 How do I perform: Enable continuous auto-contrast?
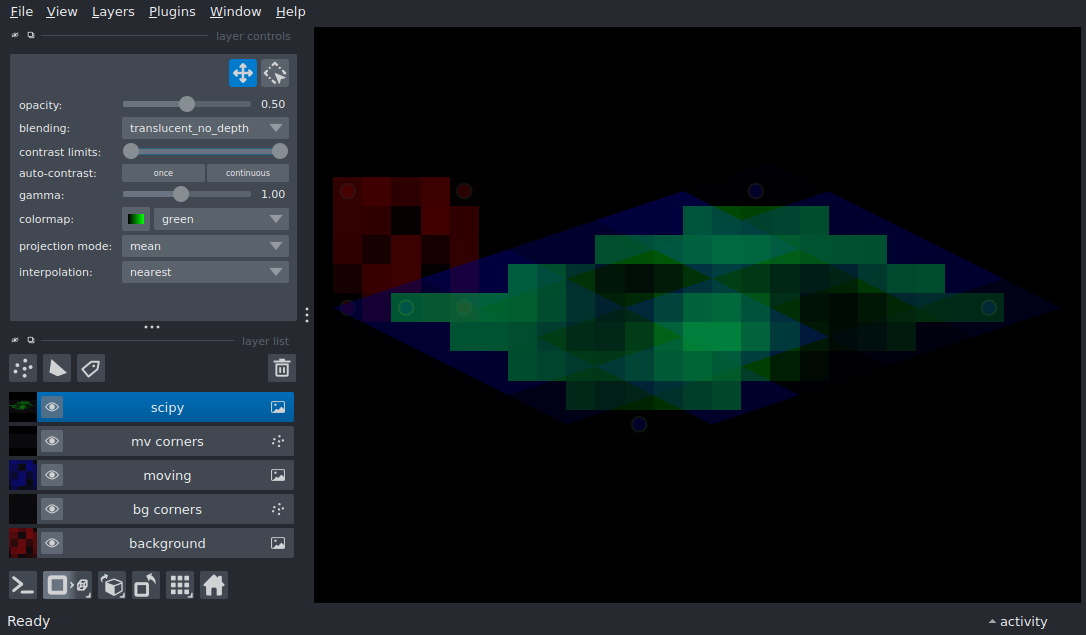coord(247,173)
